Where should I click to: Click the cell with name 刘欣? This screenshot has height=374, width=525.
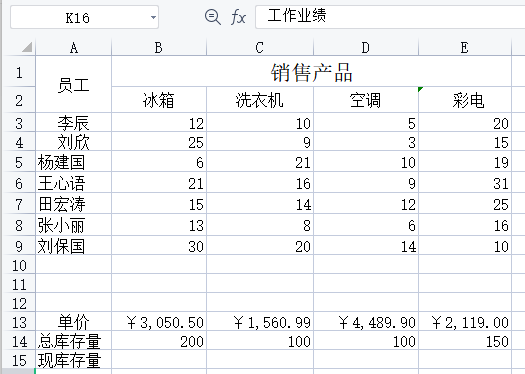(x=74, y=141)
